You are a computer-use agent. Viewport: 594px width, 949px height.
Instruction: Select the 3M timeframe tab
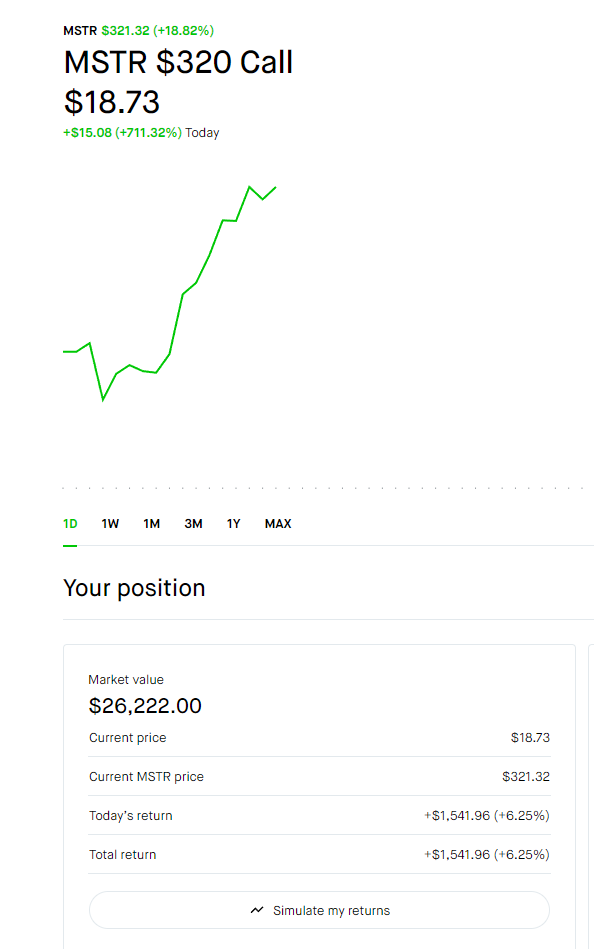193,523
